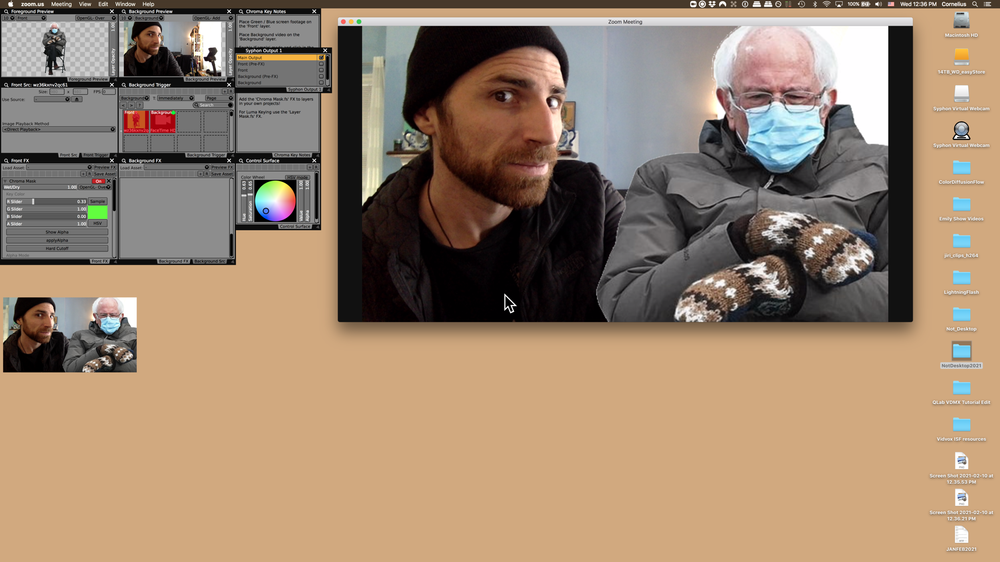This screenshot has width=1000, height=562.
Task: Click the question mark button in Background Trigger
Action: 140,105
